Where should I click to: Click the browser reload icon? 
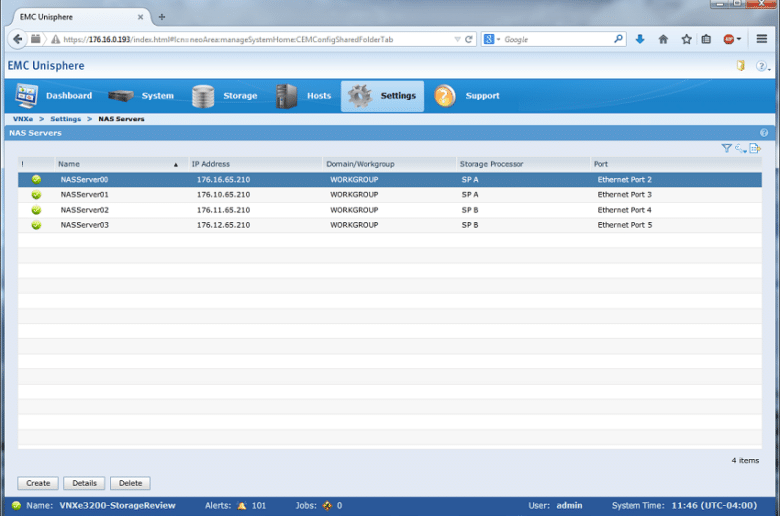pos(469,39)
